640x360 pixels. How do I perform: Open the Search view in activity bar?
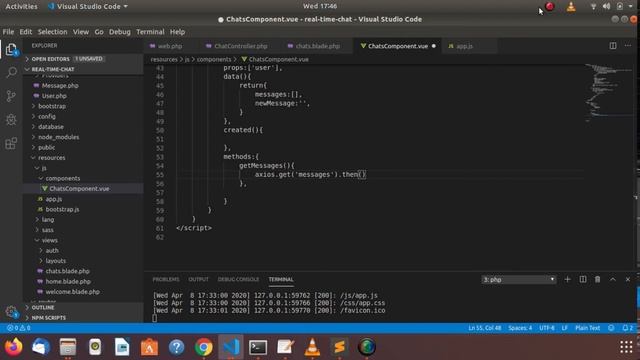tap(11, 73)
